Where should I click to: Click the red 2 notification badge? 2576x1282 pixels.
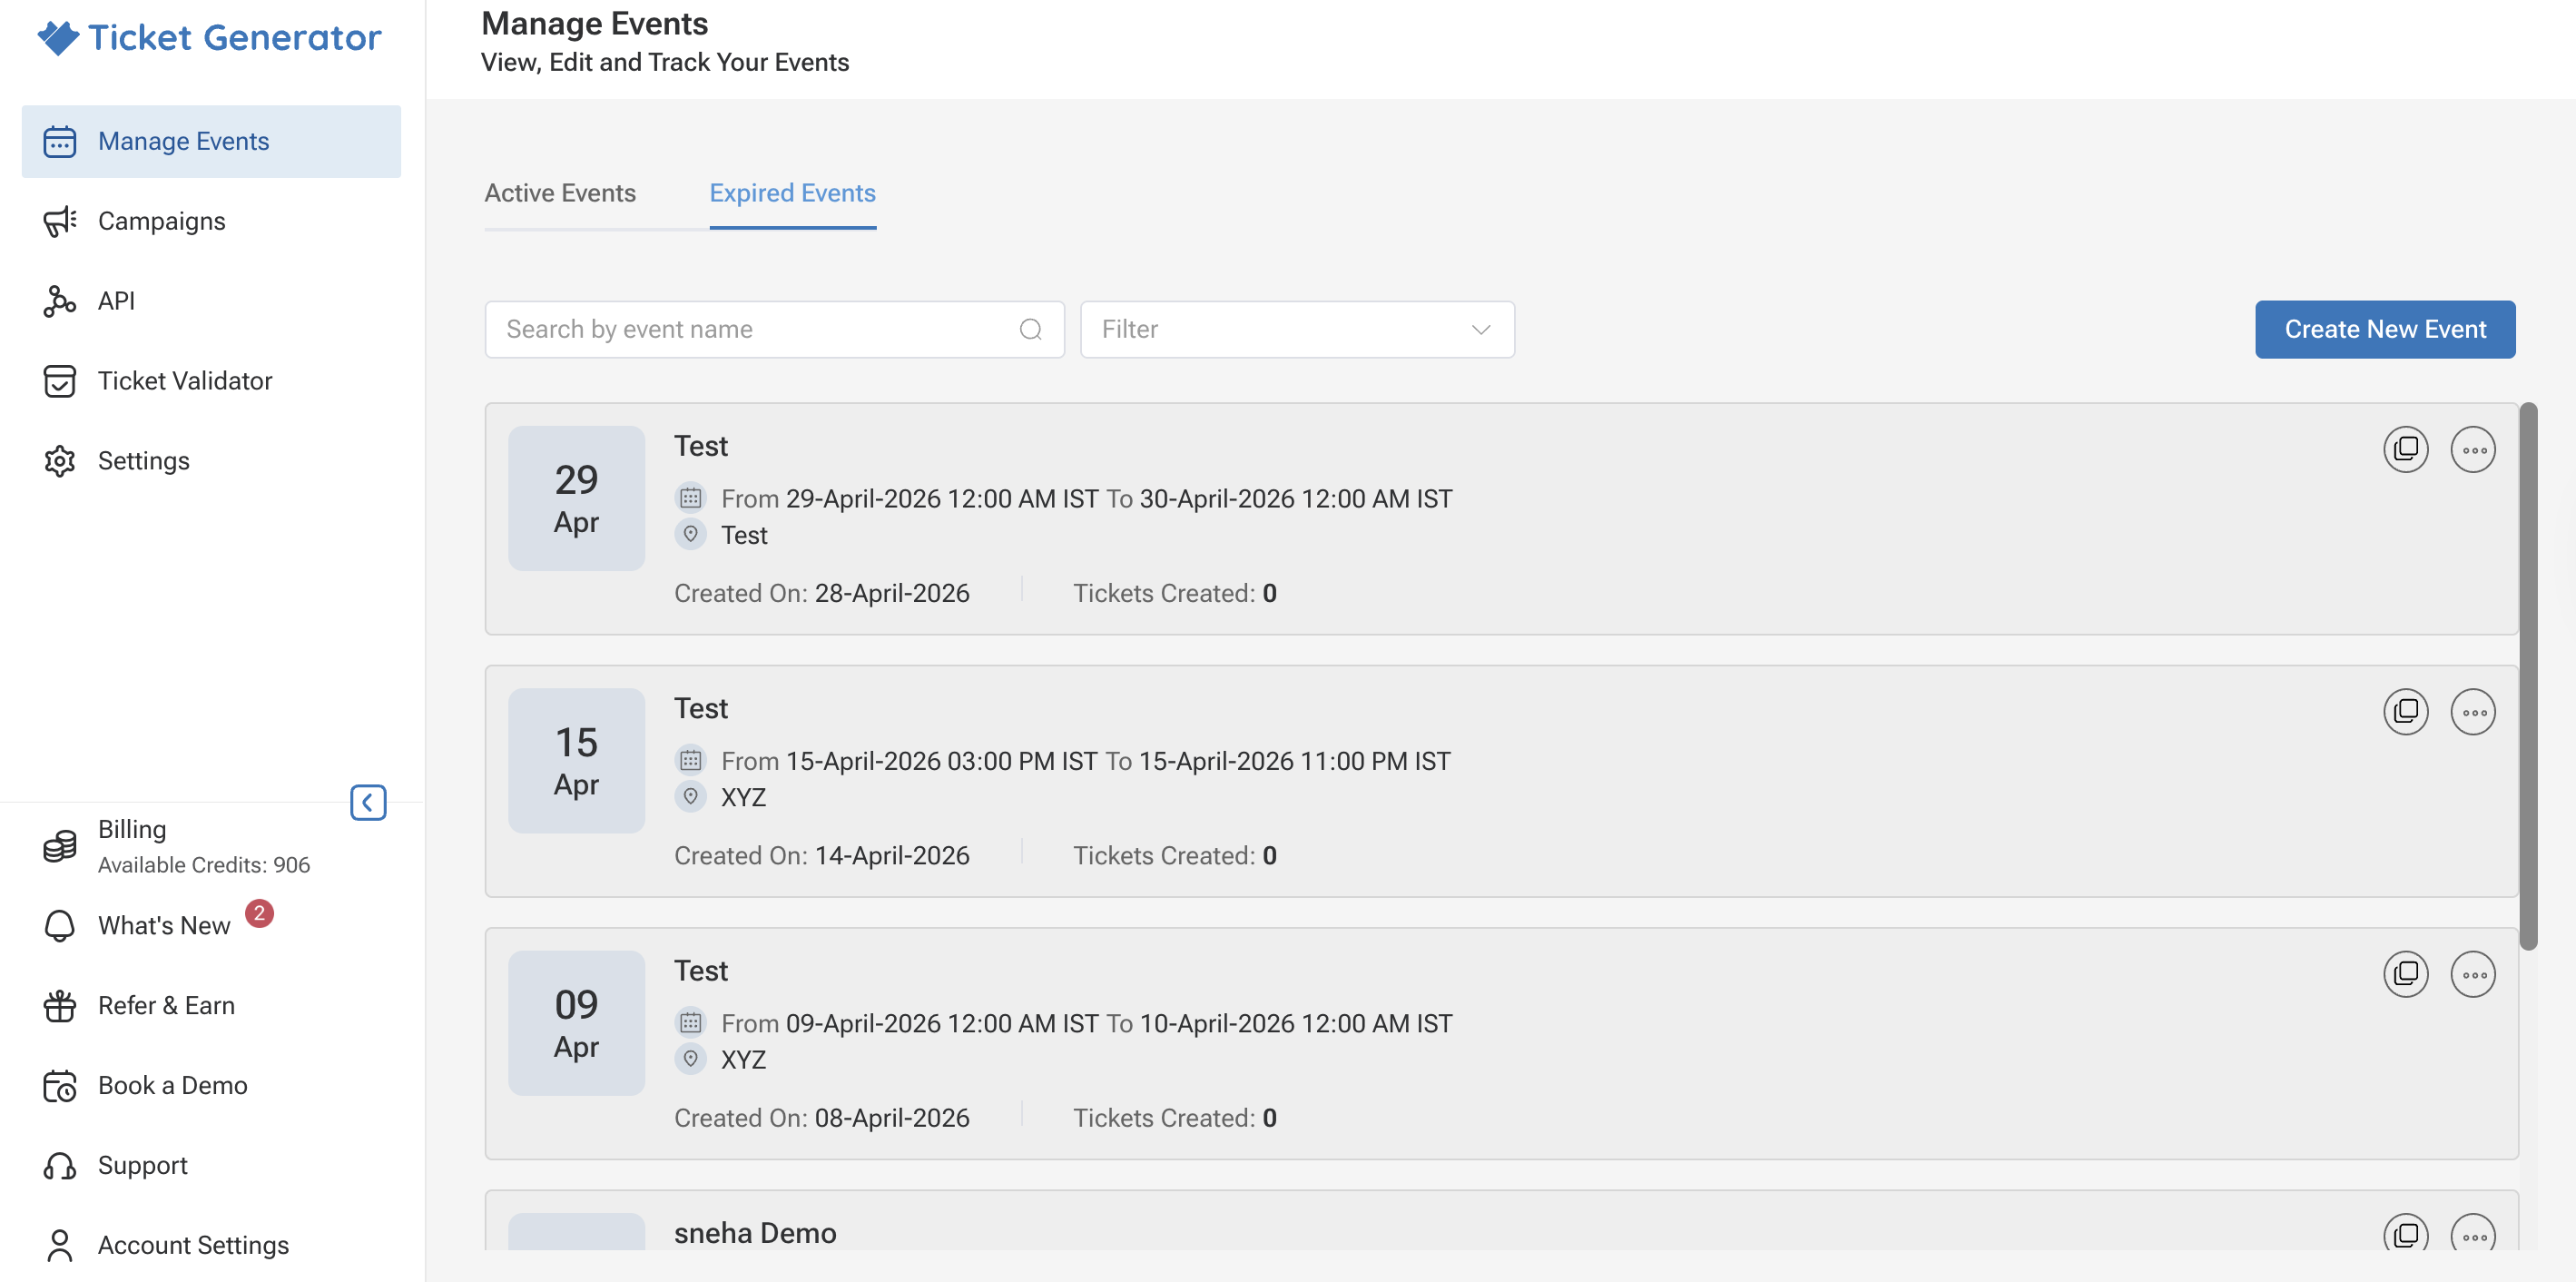point(259,913)
